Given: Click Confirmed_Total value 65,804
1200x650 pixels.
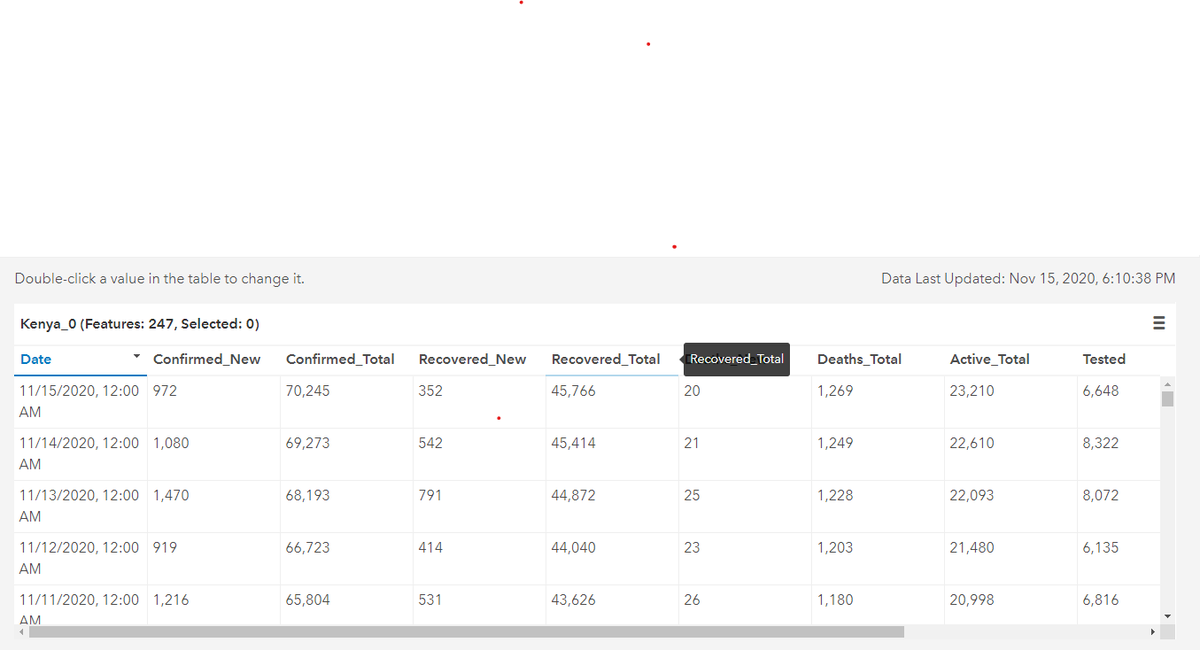Looking at the screenshot, I should pyautogui.click(x=308, y=600).
